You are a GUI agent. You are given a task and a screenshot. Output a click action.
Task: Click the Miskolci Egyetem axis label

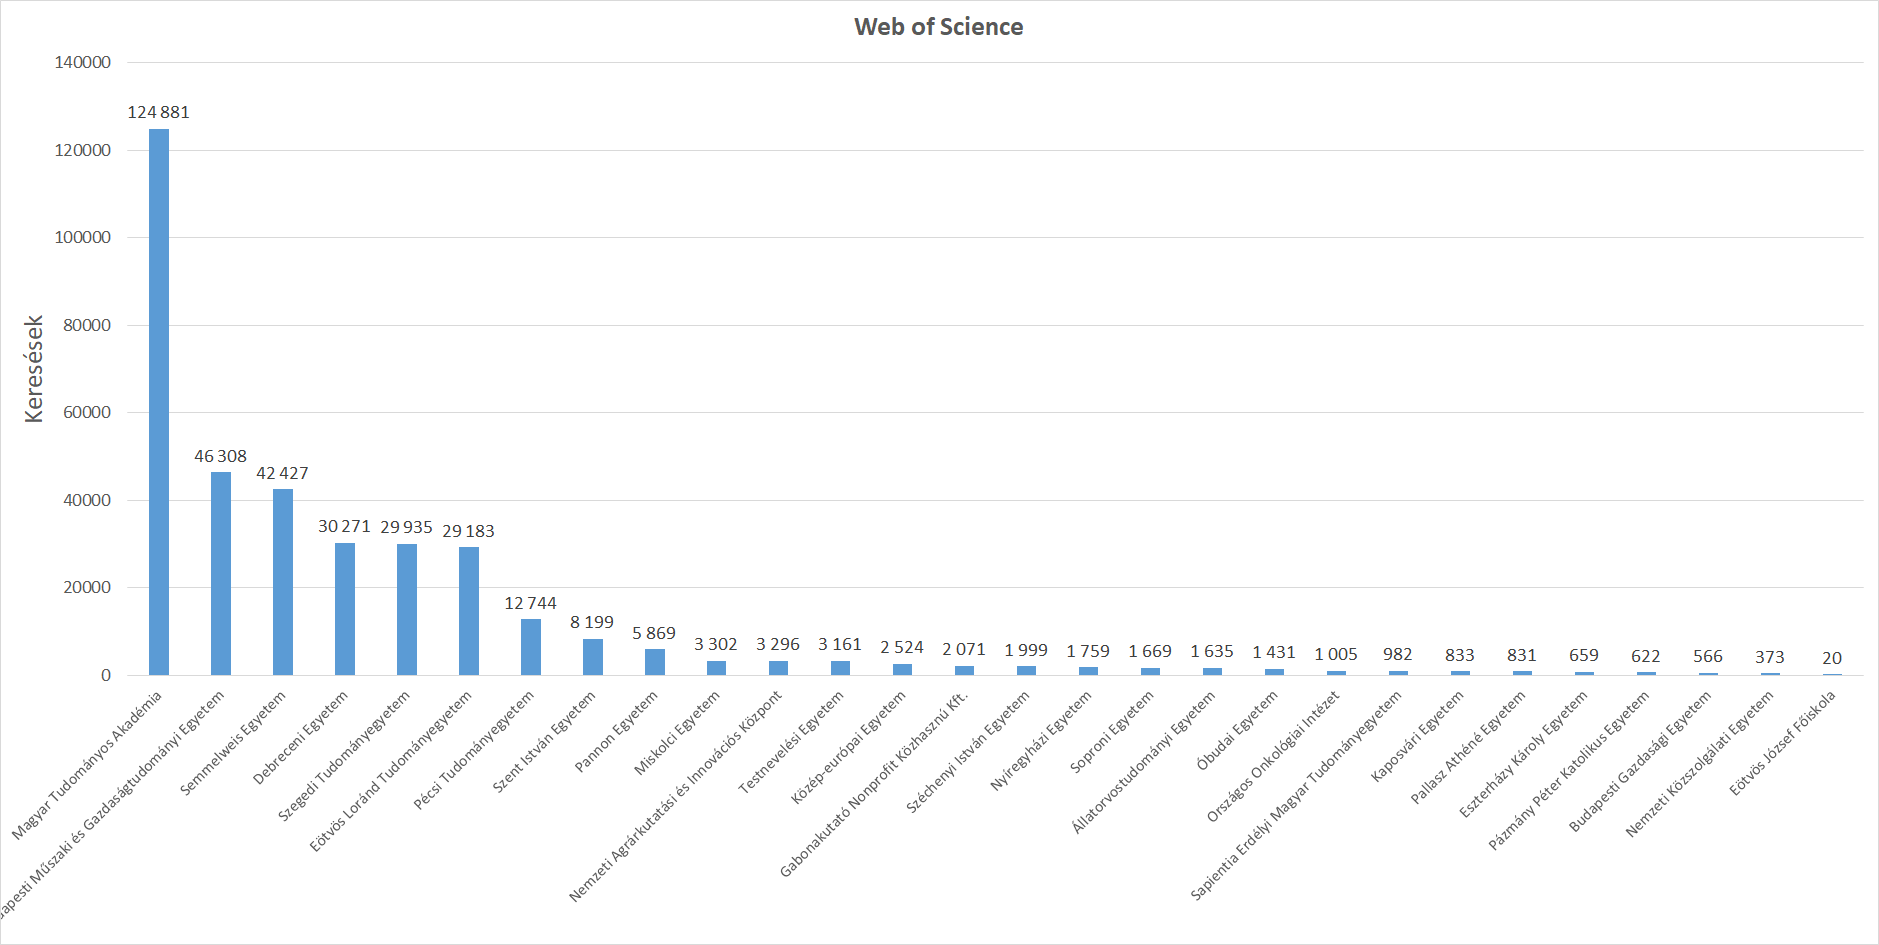click(677, 733)
